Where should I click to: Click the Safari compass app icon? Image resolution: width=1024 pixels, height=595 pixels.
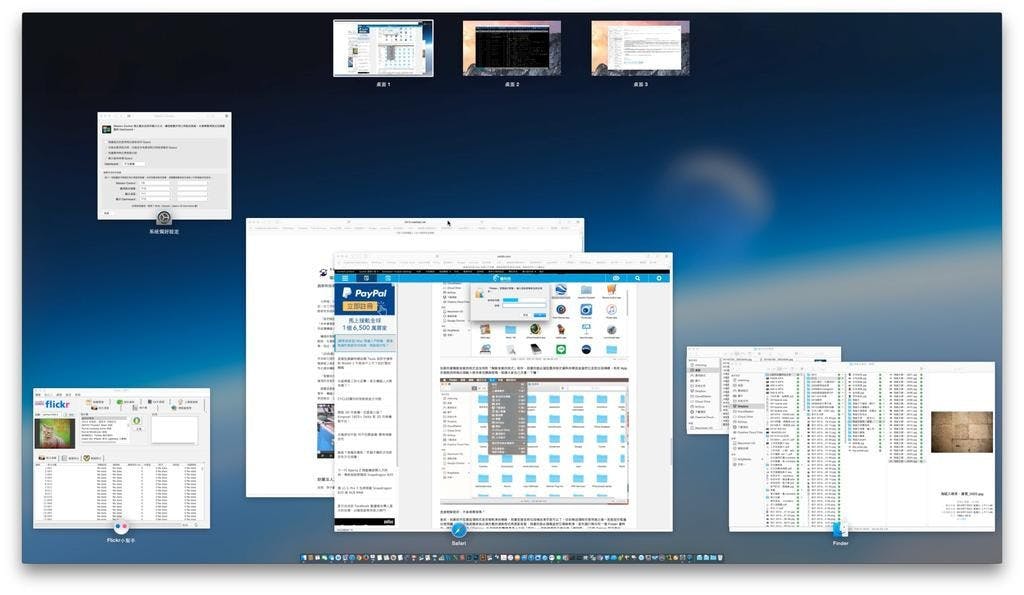(x=459, y=530)
